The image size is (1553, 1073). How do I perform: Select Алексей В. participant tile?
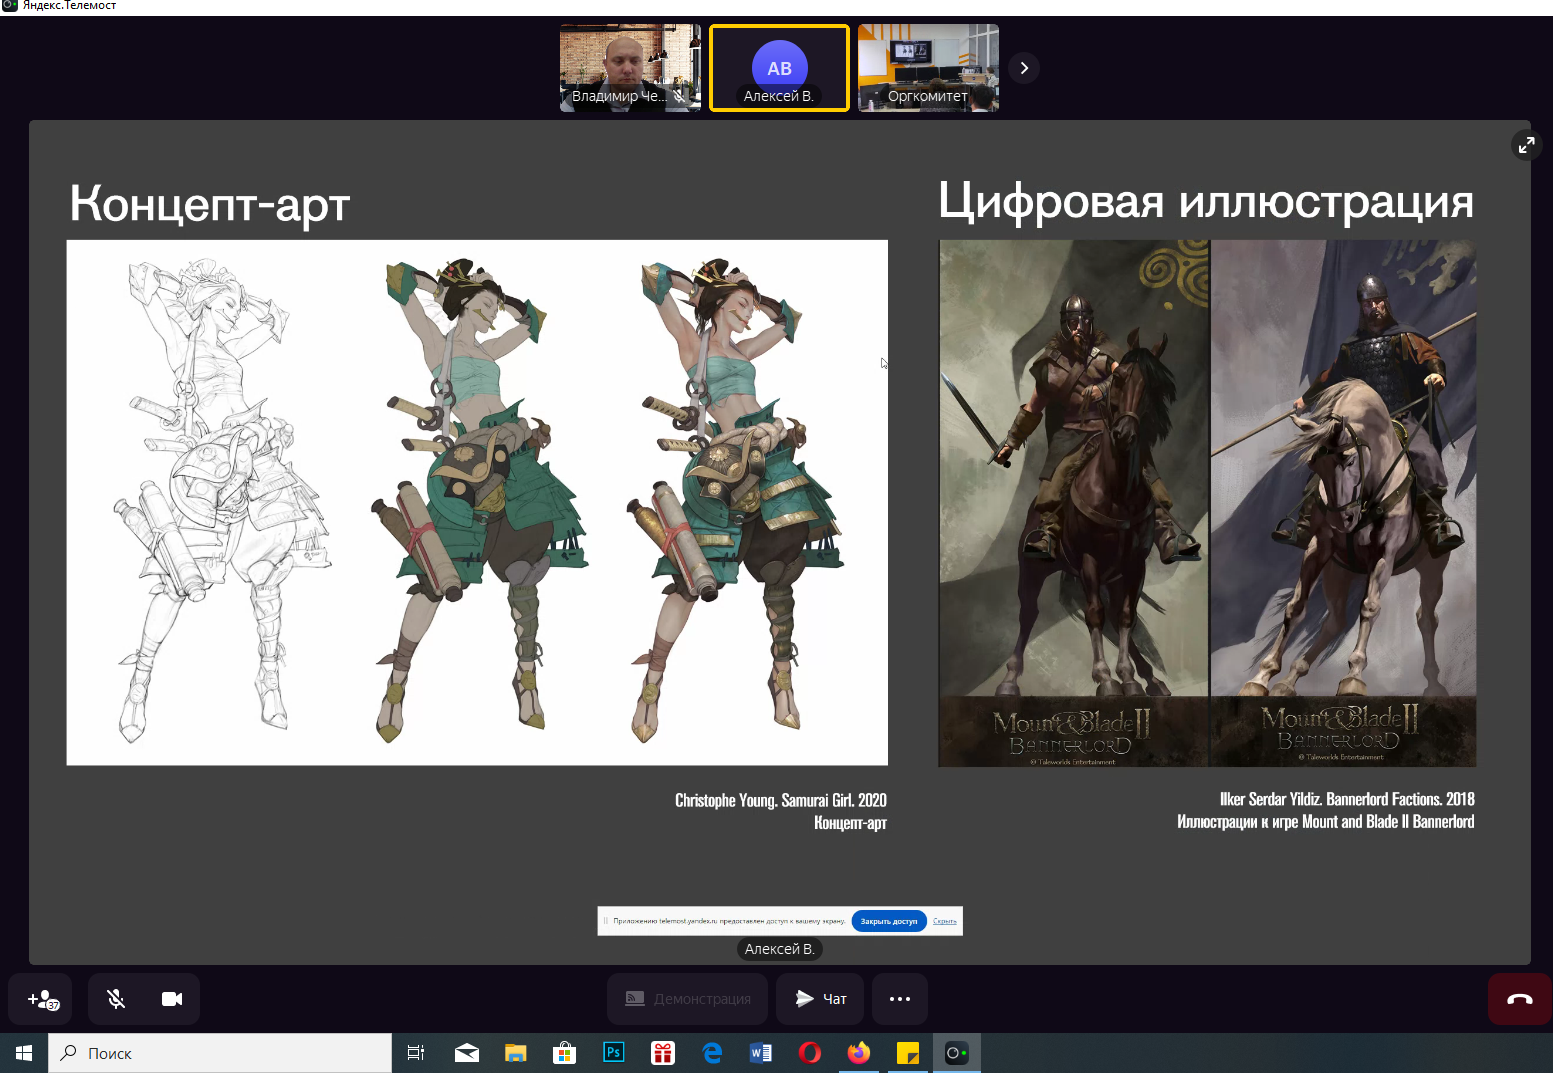pyautogui.click(x=779, y=68)
